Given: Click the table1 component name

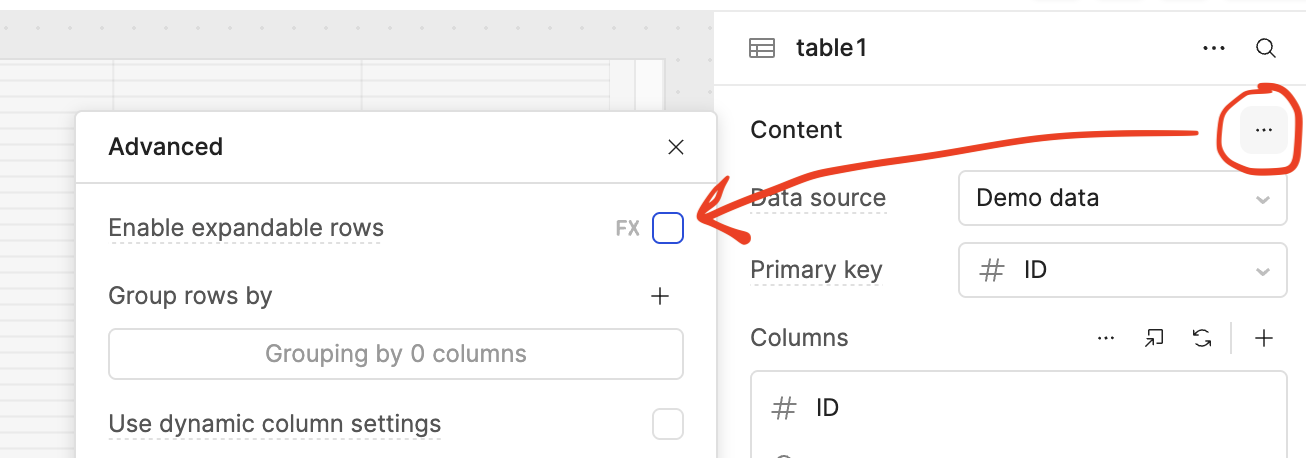Looking at the screenshot, I should pyautogui.click(x=831, y=48).
